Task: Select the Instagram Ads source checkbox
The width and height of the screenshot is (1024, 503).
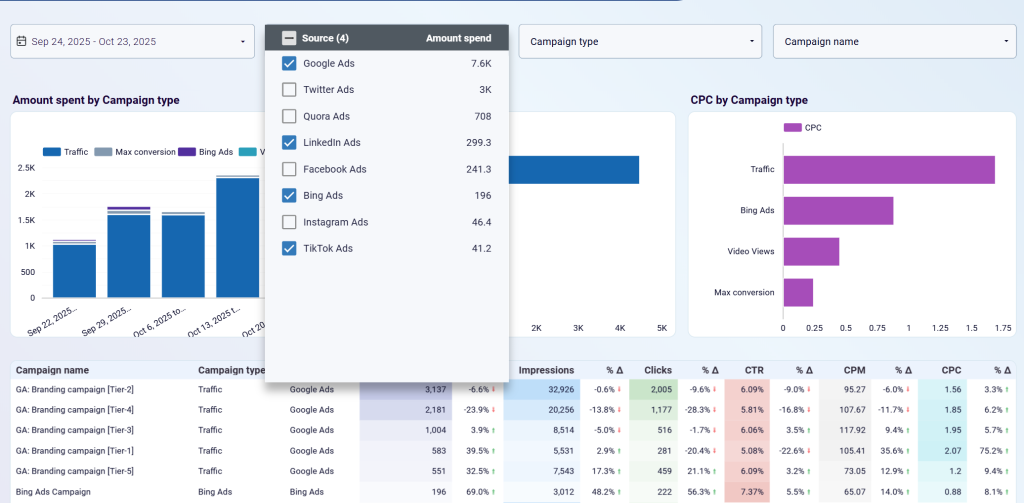Action: tap(289, 222)
